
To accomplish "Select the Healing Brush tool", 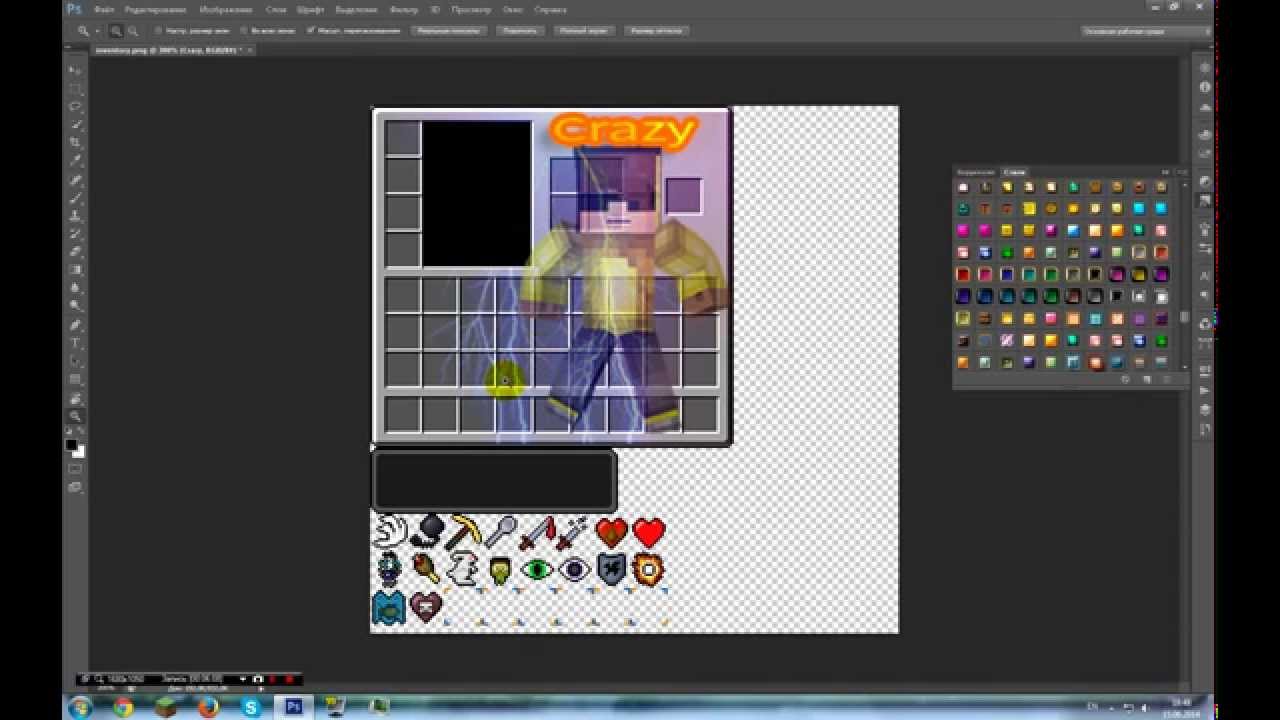I will tap(75, 180).
